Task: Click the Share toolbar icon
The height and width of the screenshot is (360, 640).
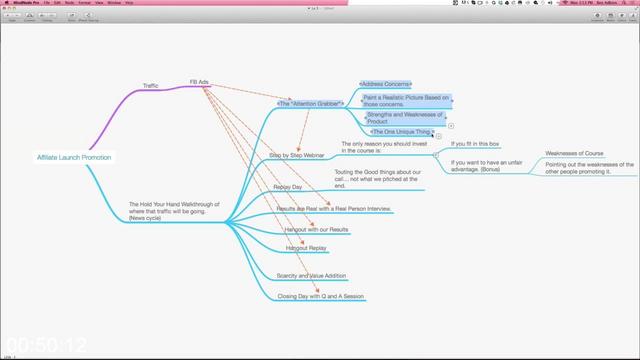Action: point(71,15)
